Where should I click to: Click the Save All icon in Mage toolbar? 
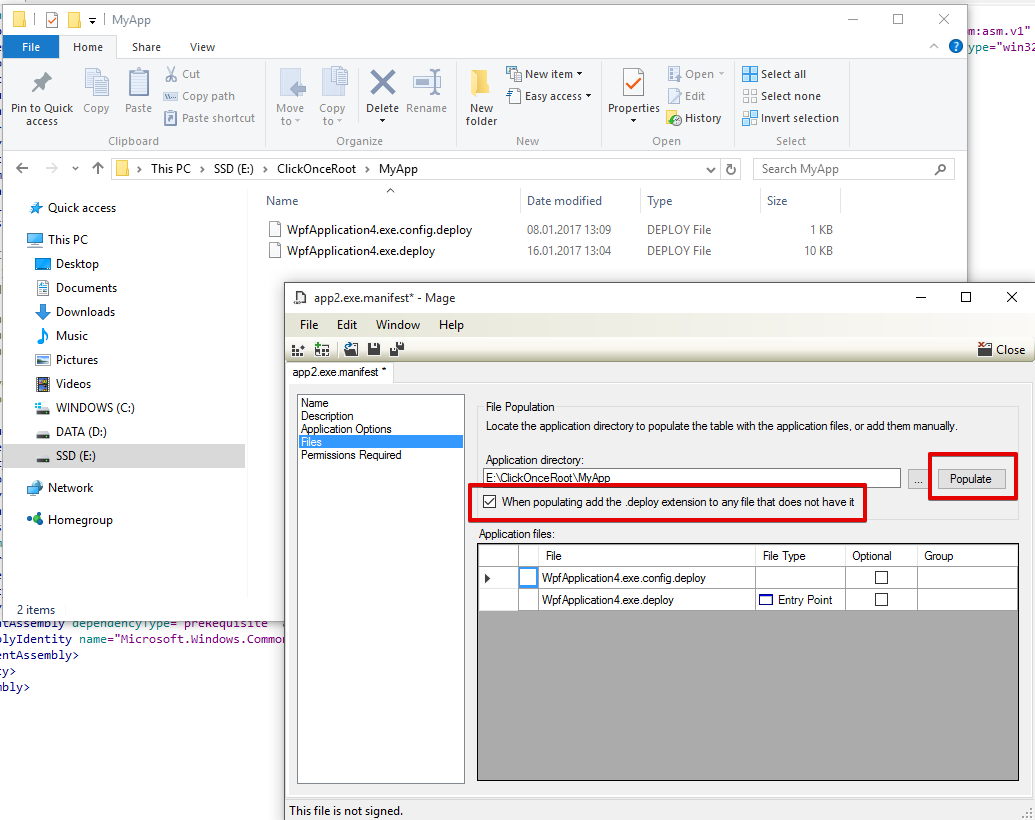[396, 349]
